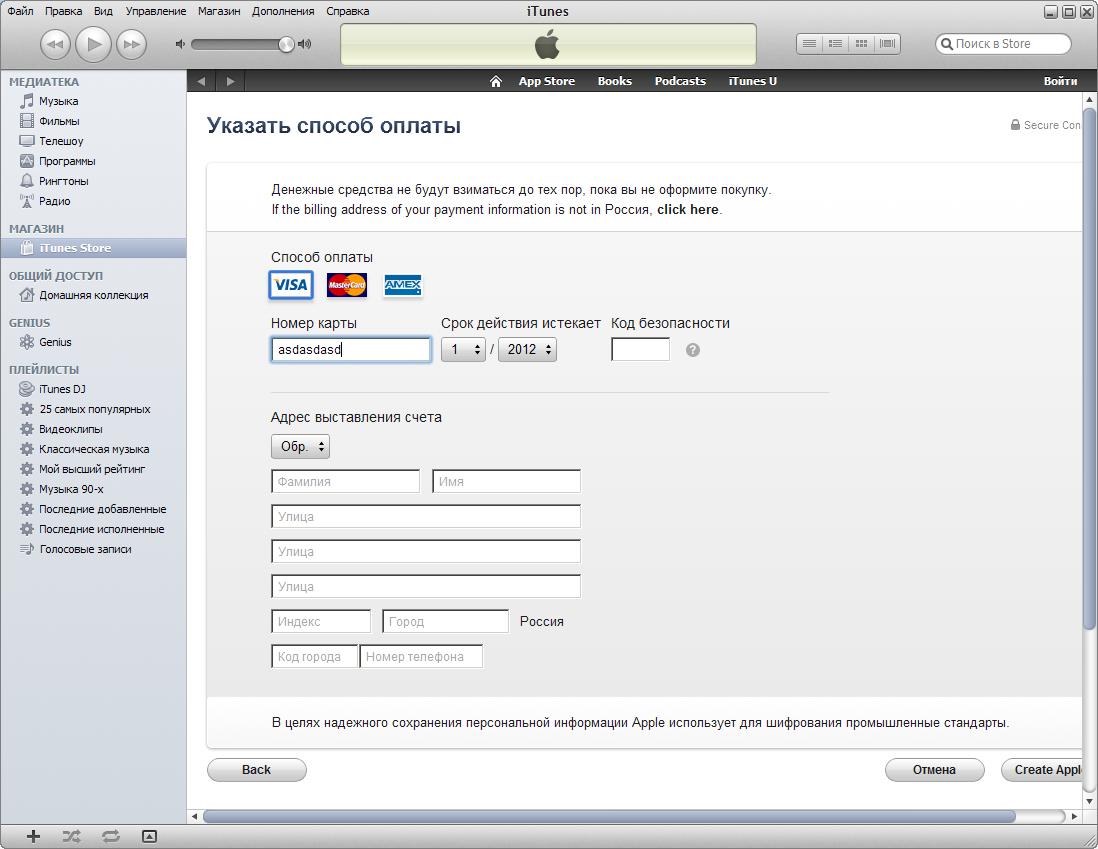
Task: Open the App Store tab
Action: (546, 81)
